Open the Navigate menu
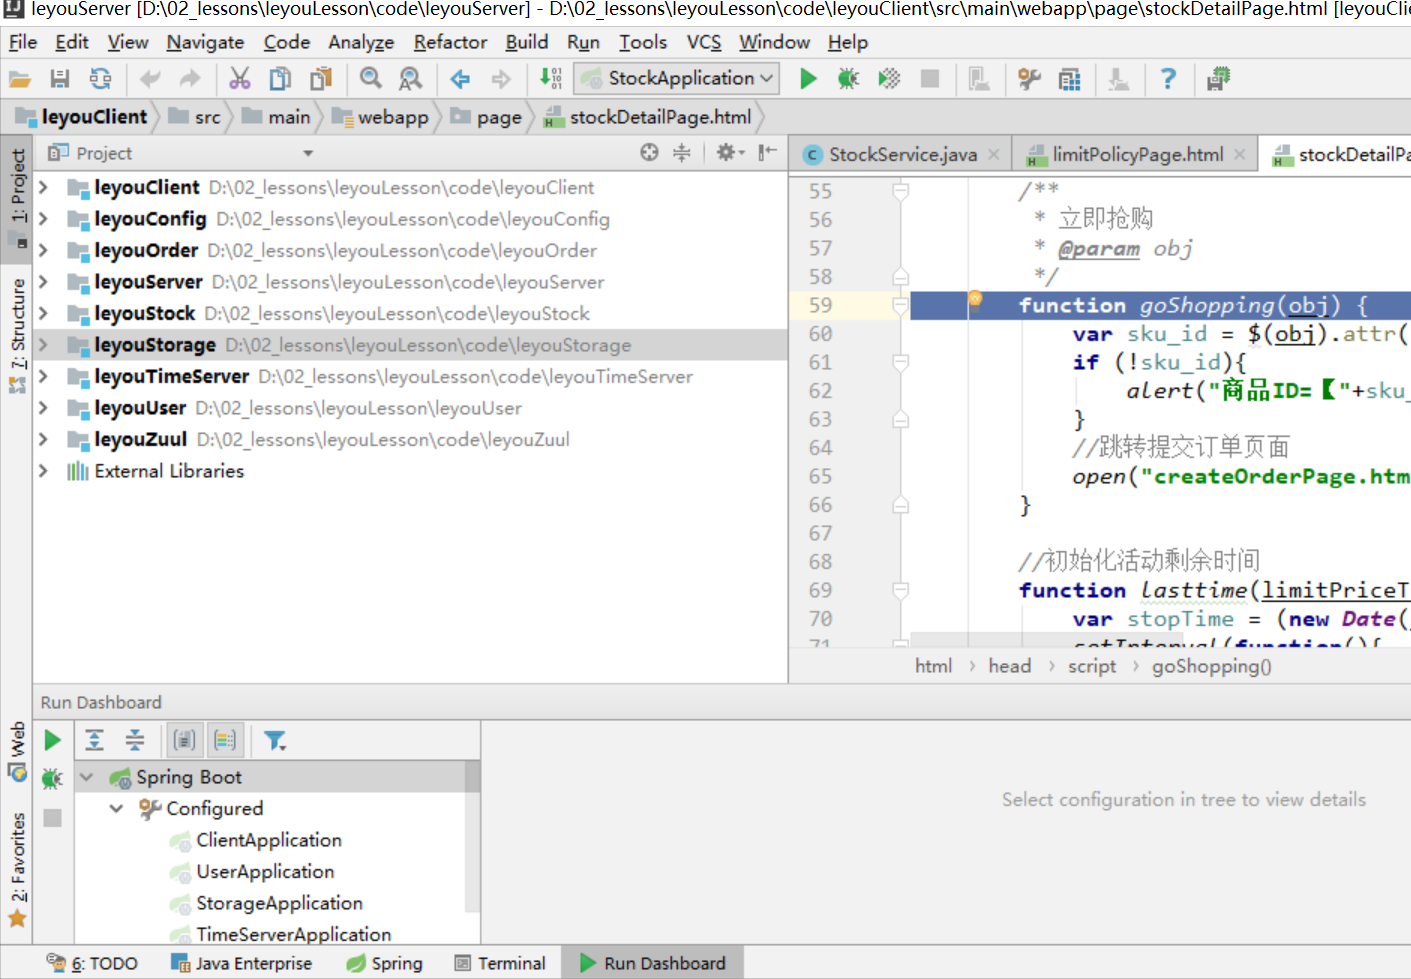 pyautogui.click(x=205, y=42)
